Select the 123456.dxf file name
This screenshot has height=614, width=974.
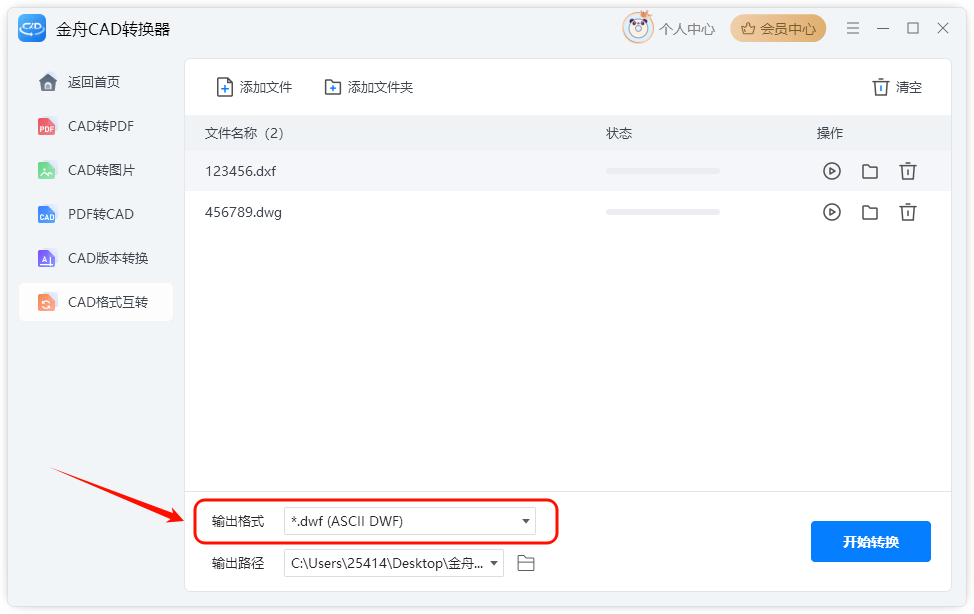pyautogui.click(x=240, y=172)
